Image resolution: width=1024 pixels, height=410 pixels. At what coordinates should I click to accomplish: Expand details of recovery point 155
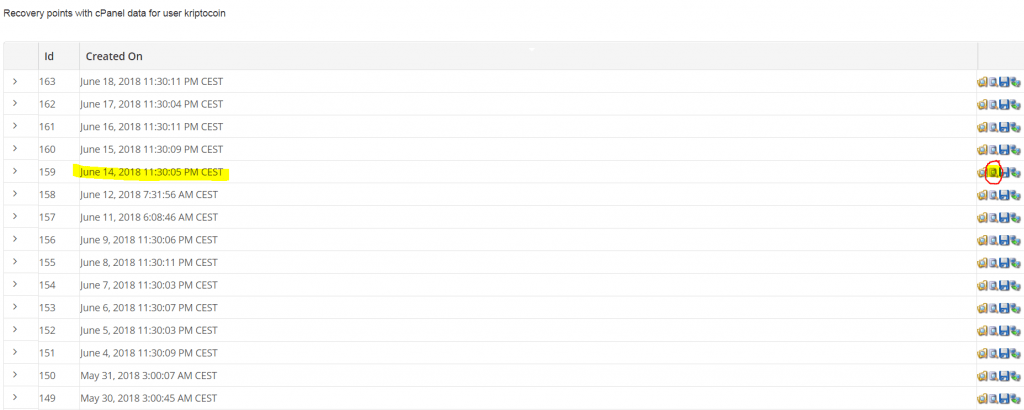point(15,262)
